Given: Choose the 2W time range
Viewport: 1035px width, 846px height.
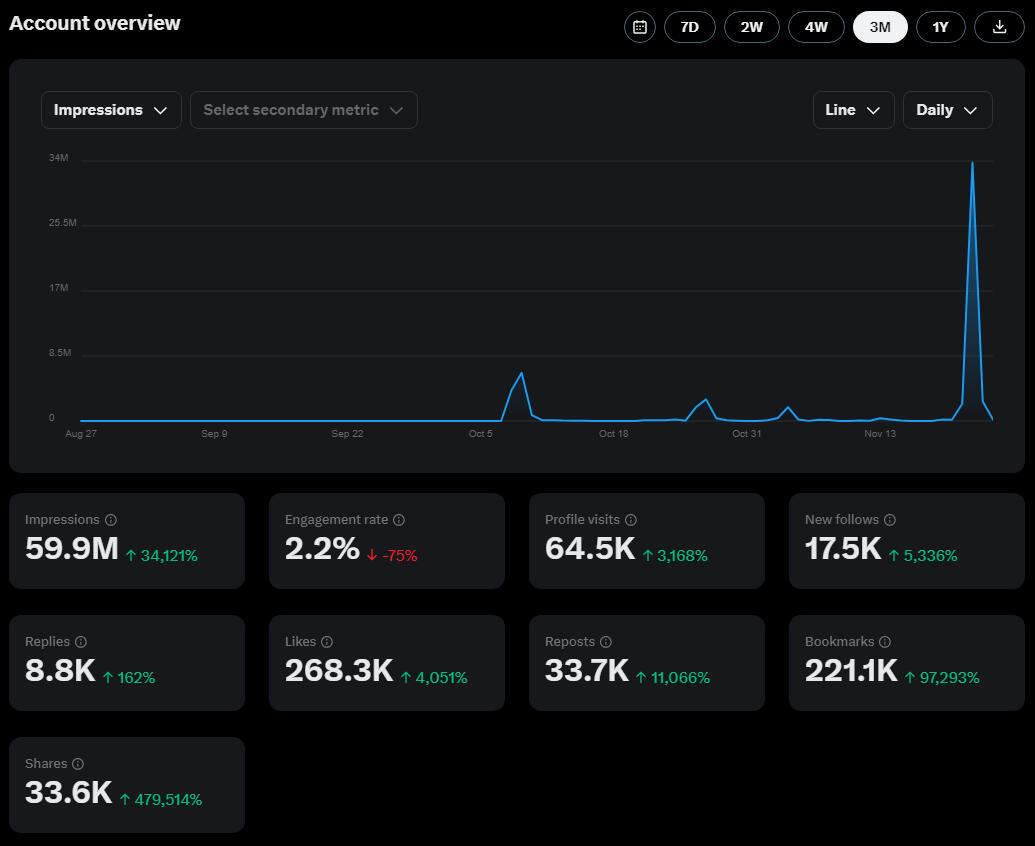Looking at the screenshot, I should pos(752,27).
